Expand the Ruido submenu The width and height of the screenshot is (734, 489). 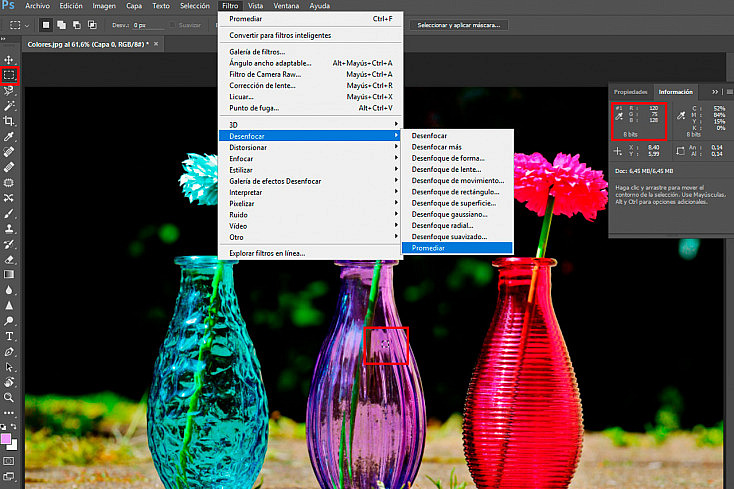click(x=309, y=215)
